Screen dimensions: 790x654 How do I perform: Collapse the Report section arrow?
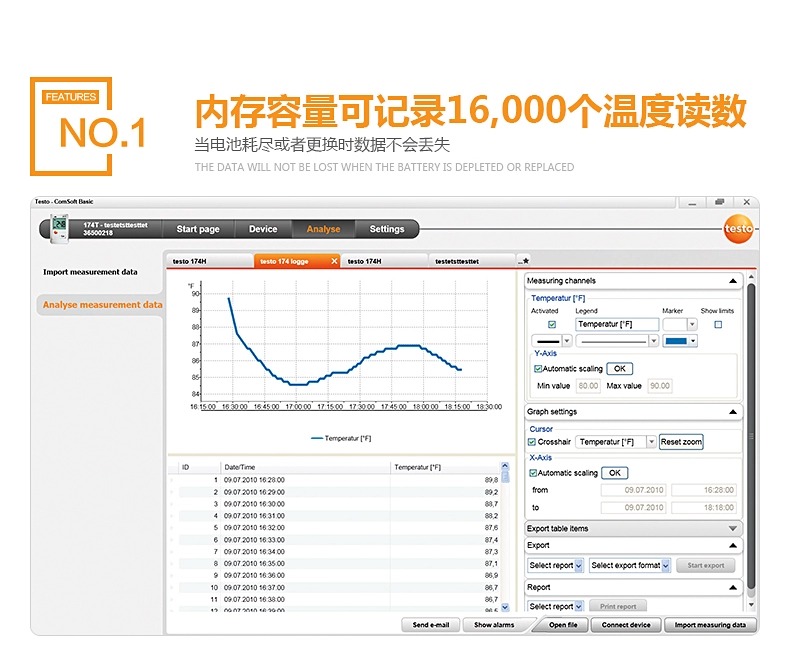pyautogui.click(x=733, y=587)
